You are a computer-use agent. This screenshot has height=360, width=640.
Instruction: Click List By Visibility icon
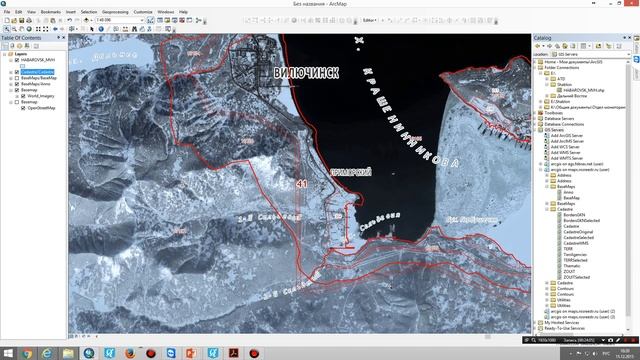19,46
